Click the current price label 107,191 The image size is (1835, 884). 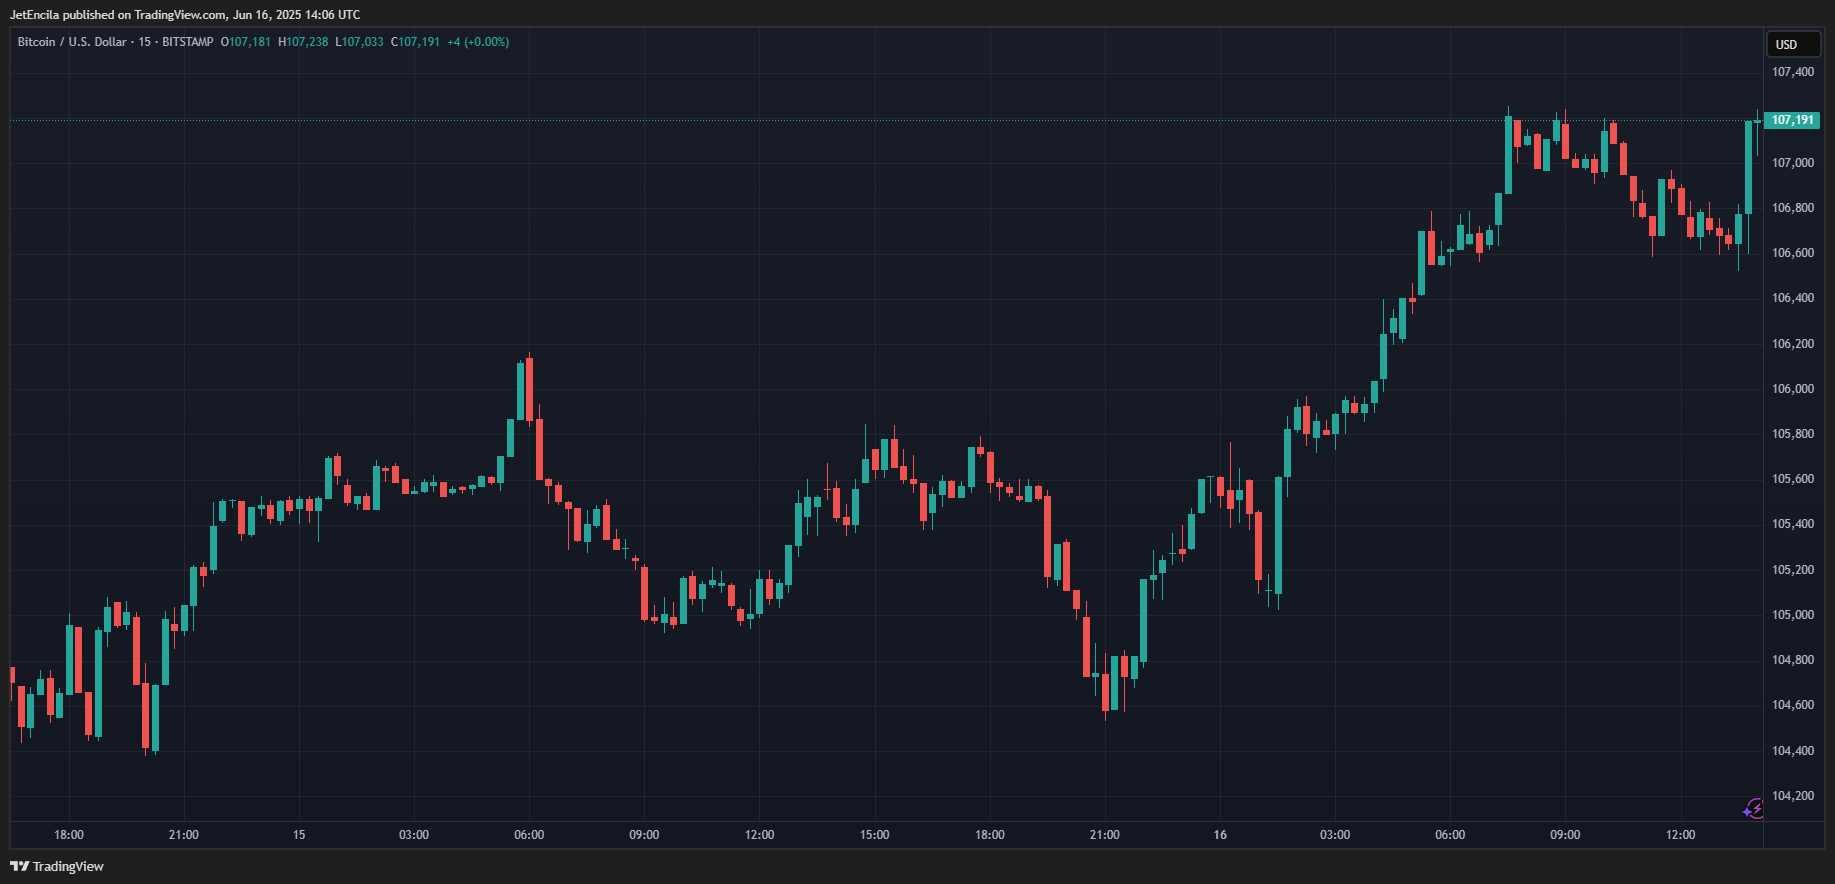pos(1792,120)
